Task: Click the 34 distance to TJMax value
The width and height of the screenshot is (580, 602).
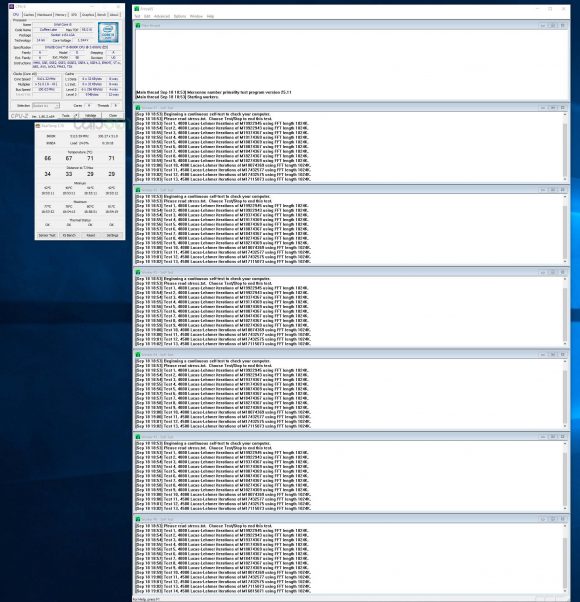Action: (x=48, y=174)
